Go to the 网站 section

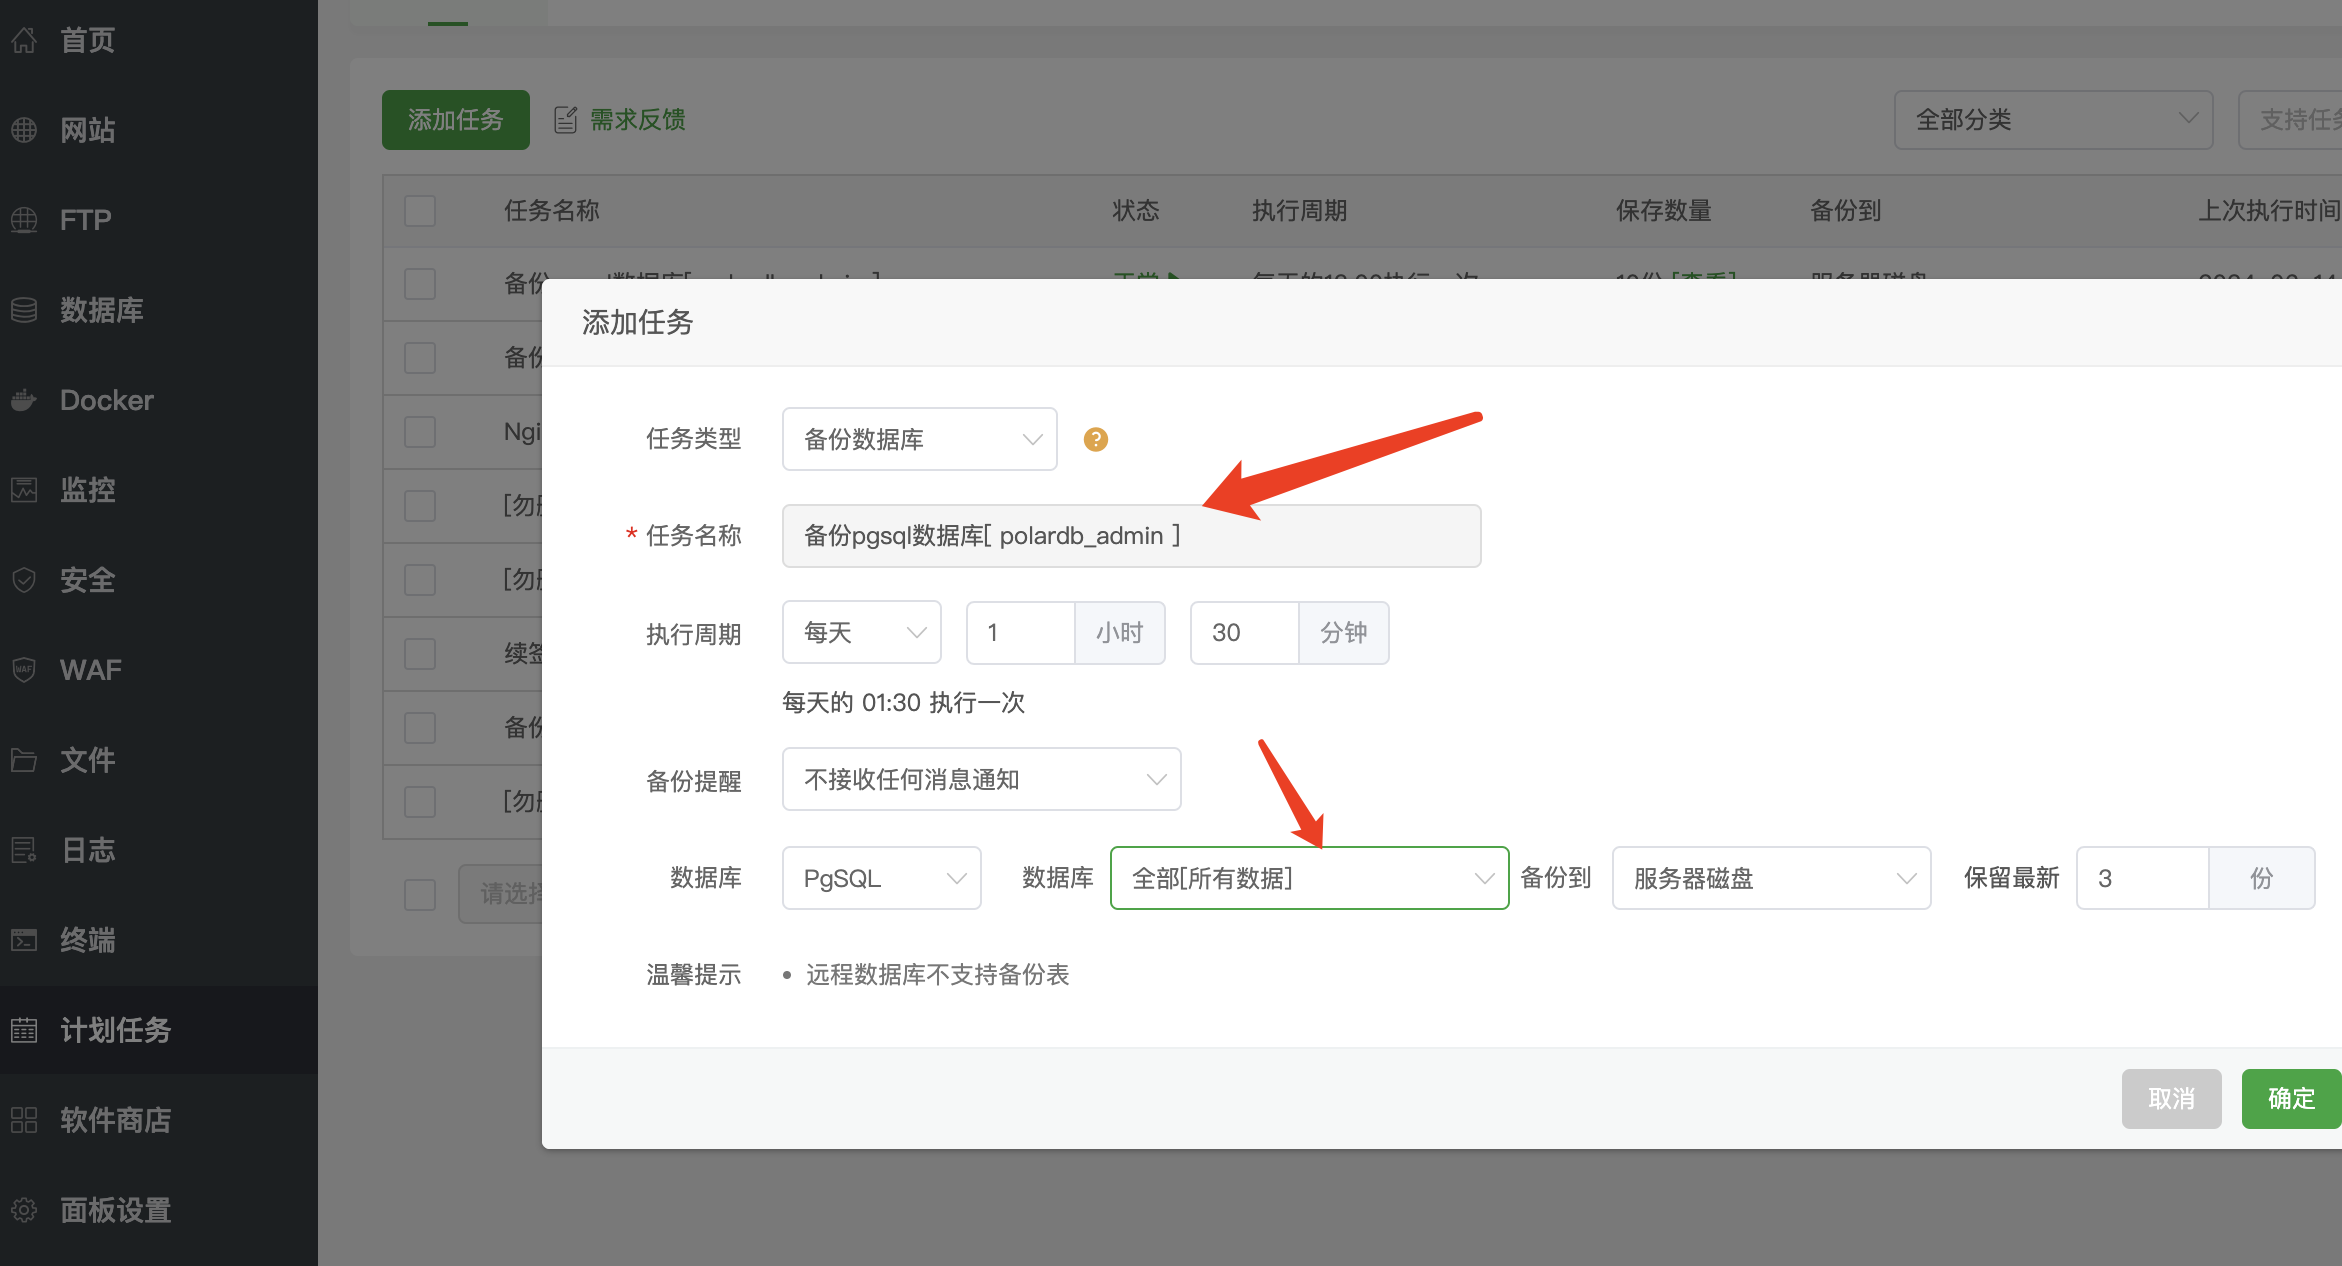[88, 130]
